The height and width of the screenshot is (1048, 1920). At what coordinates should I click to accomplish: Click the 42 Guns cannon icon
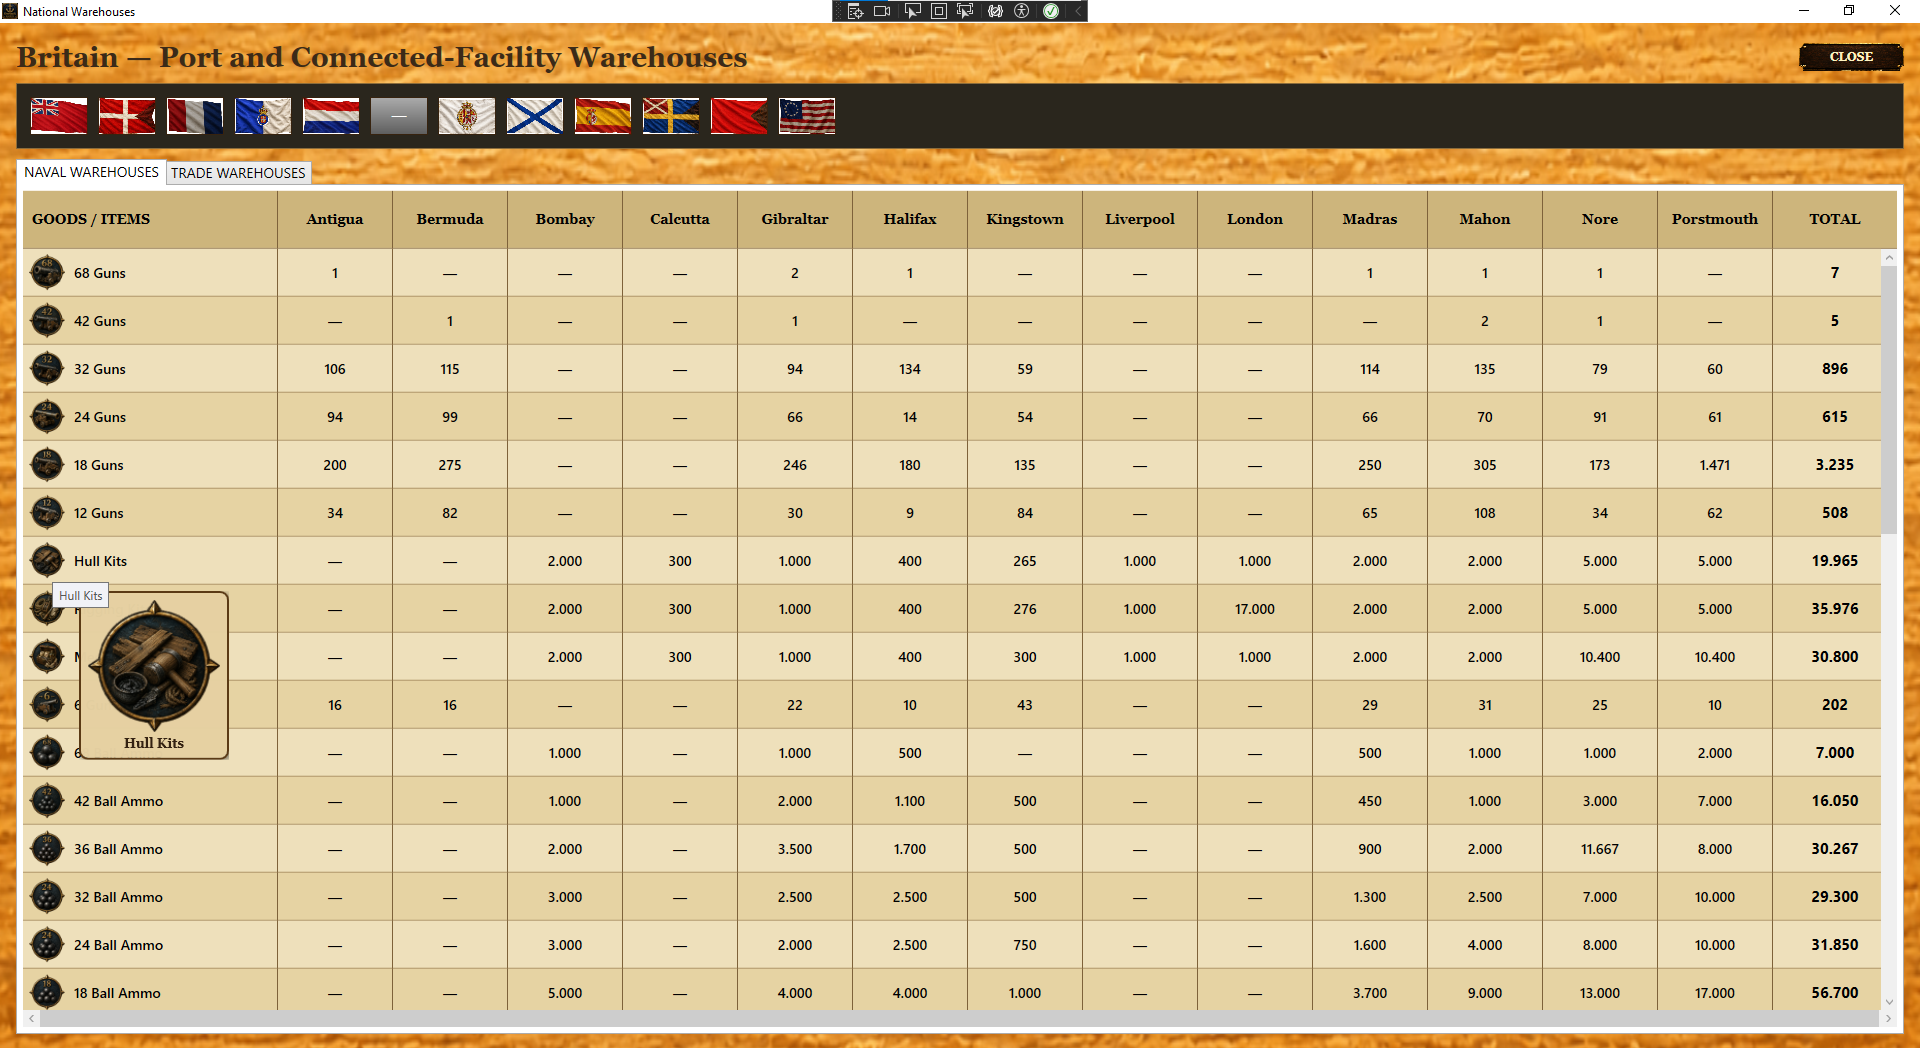coord(47,320)
